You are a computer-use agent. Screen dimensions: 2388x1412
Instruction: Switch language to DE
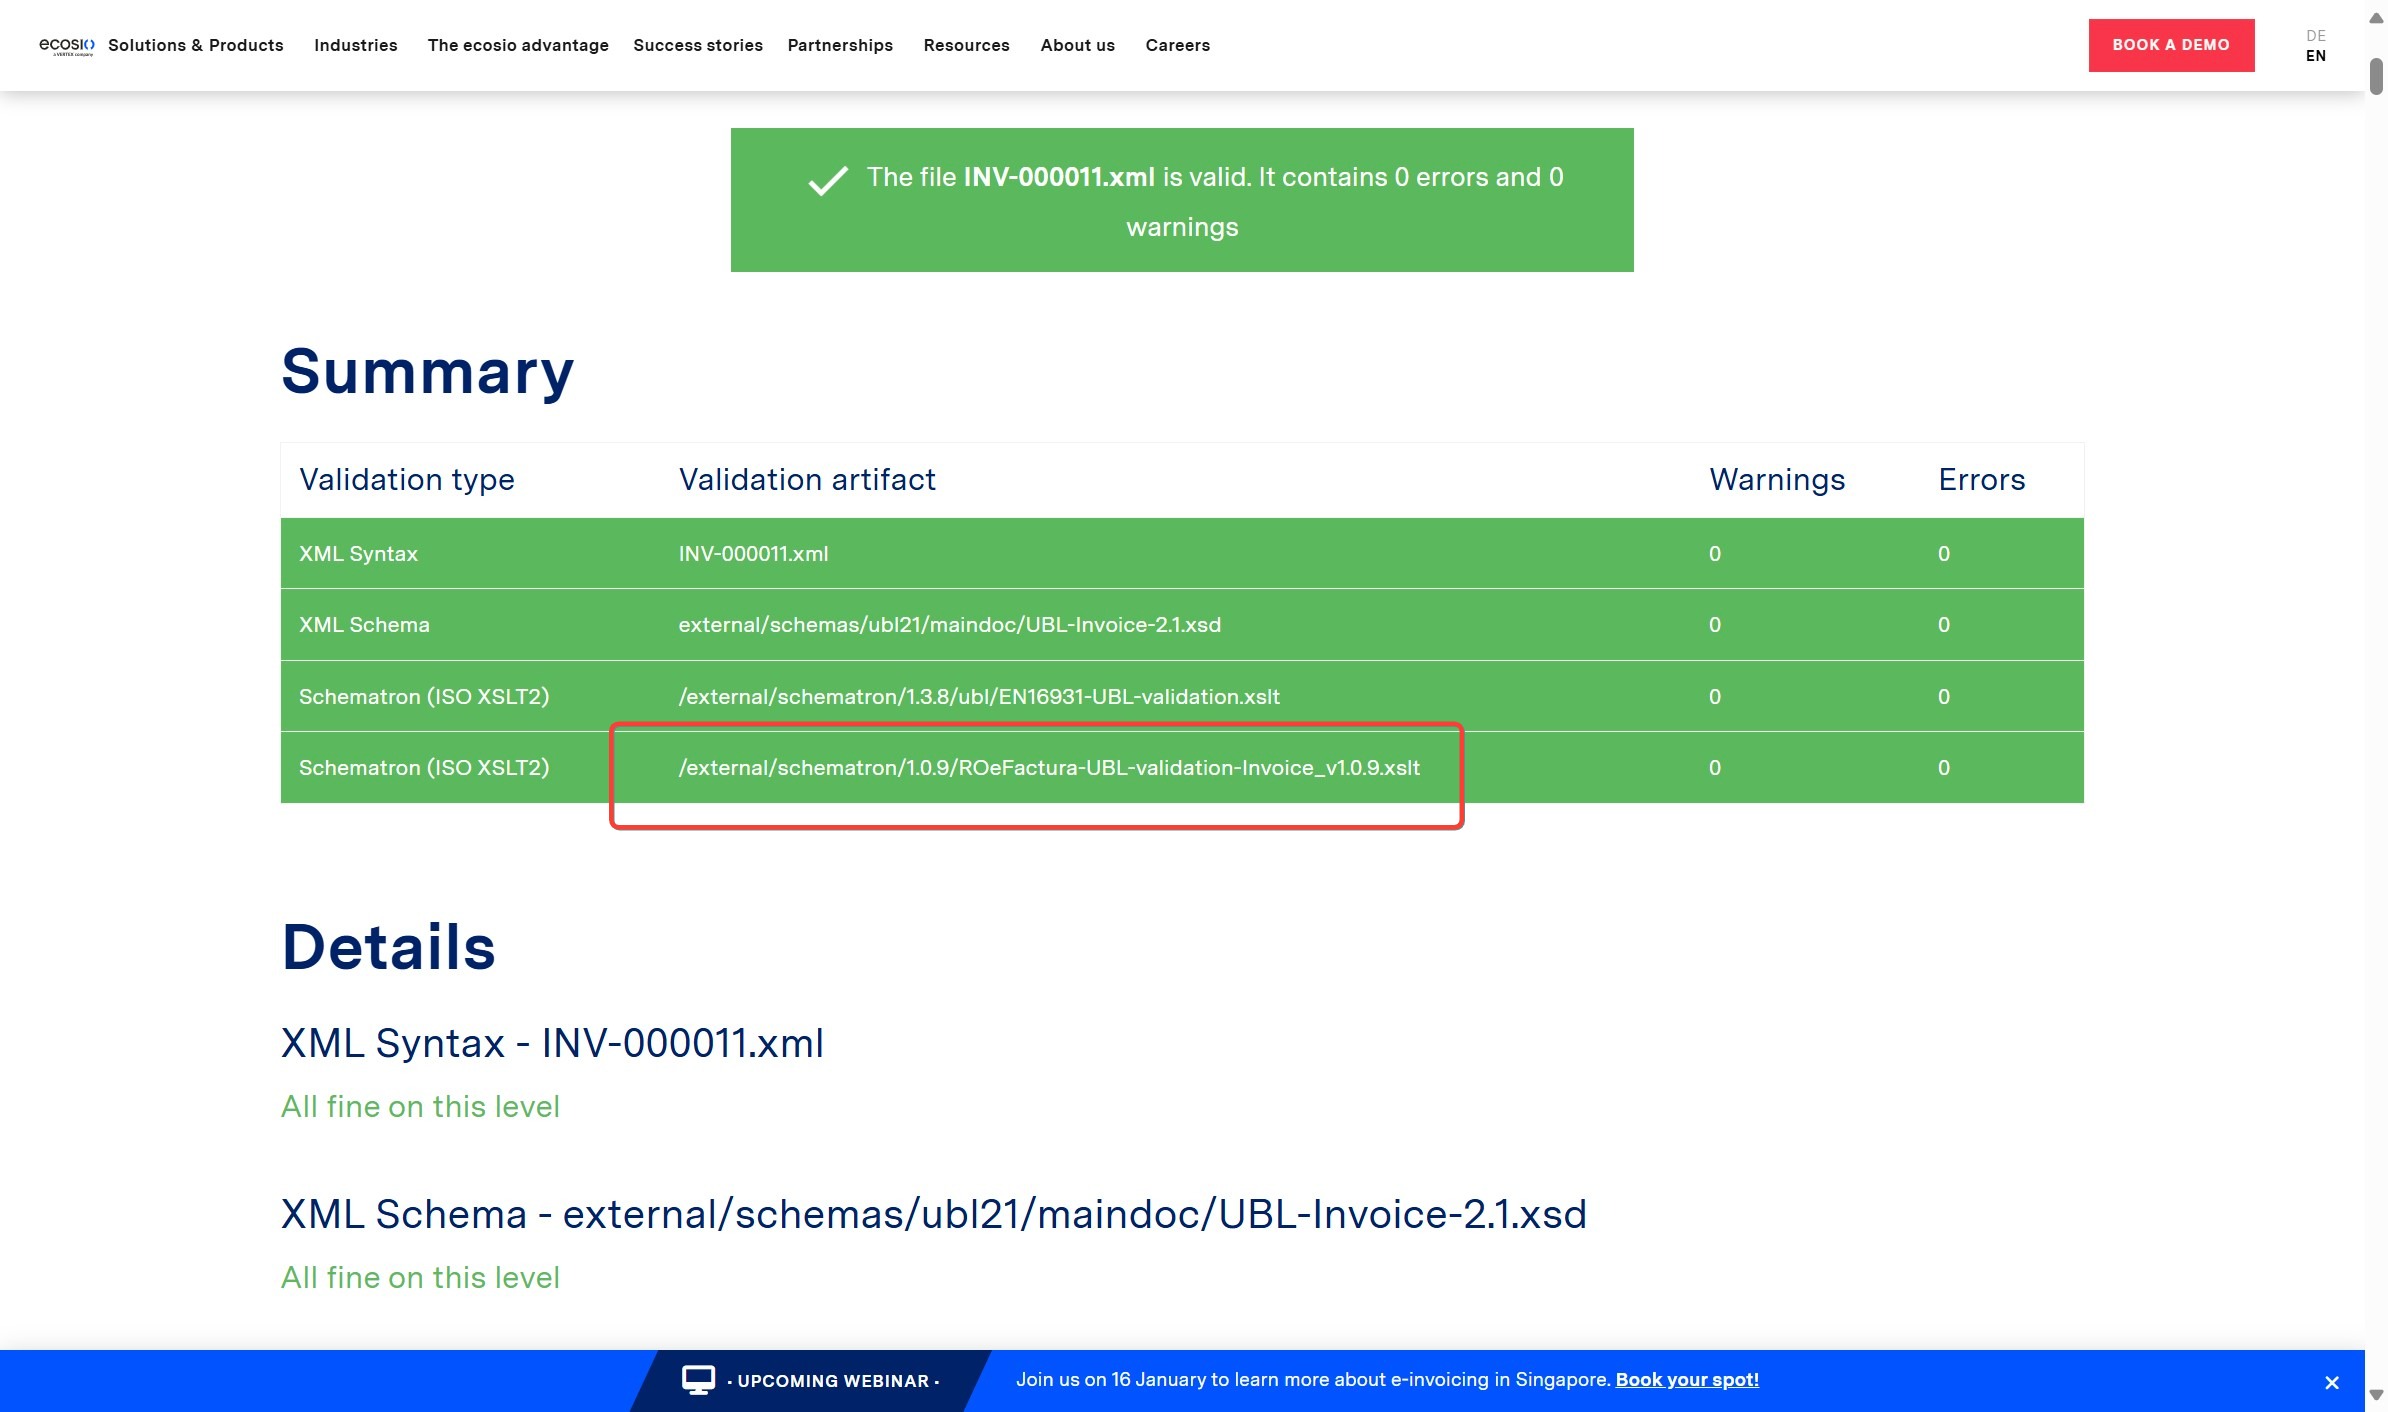(2314, 36)
